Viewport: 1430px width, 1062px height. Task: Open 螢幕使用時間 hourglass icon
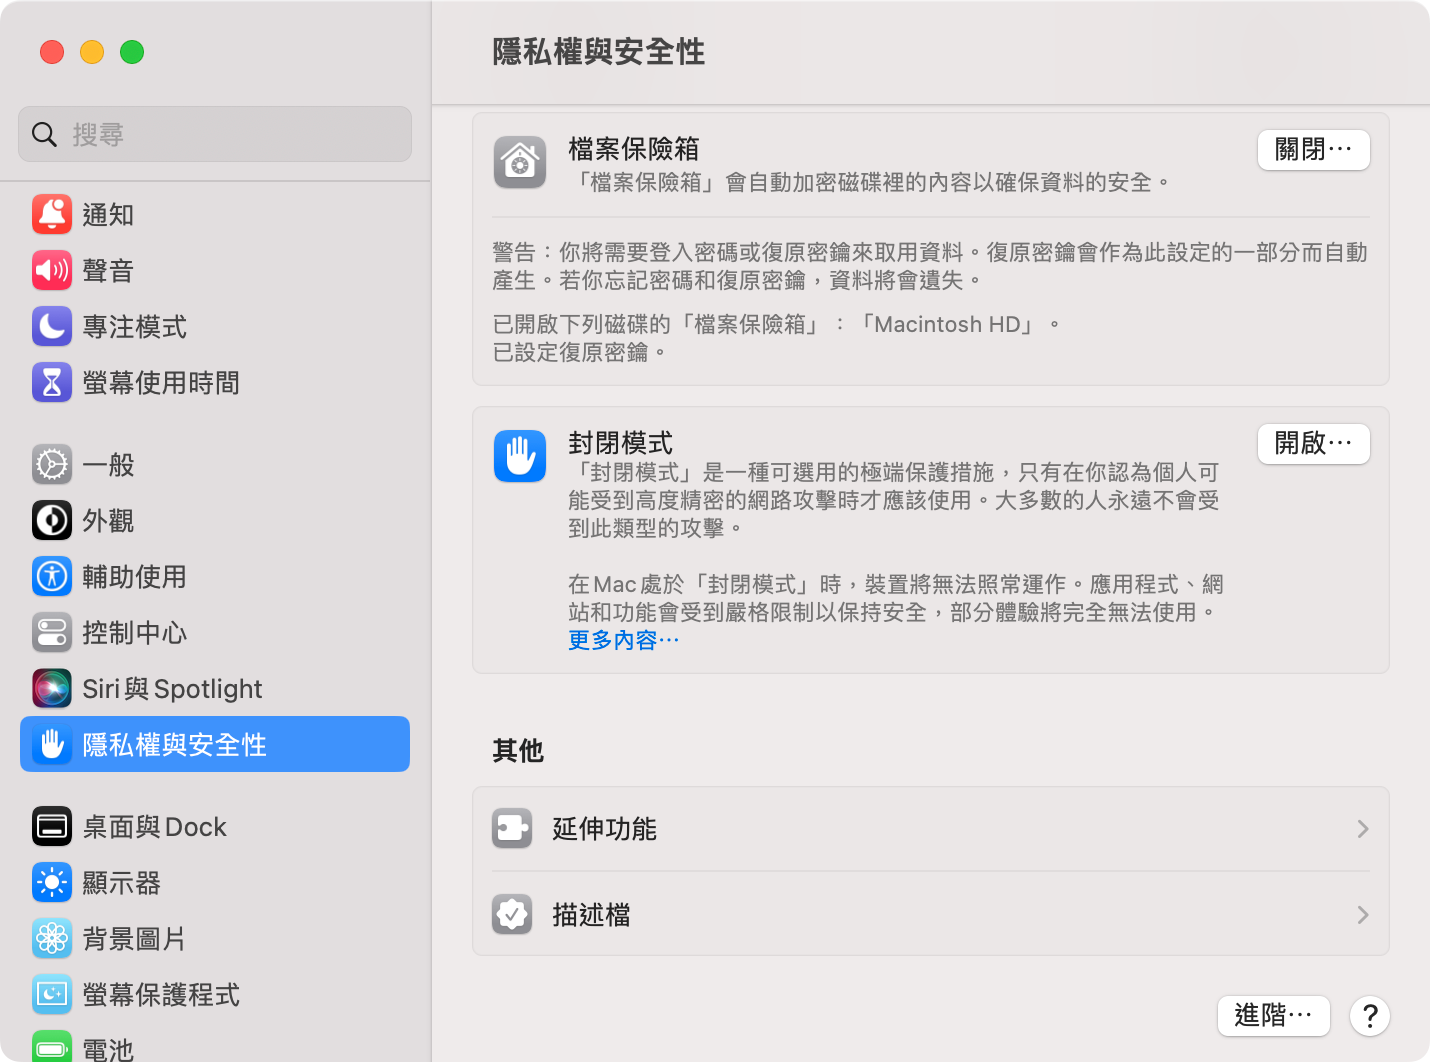(52, 382)
